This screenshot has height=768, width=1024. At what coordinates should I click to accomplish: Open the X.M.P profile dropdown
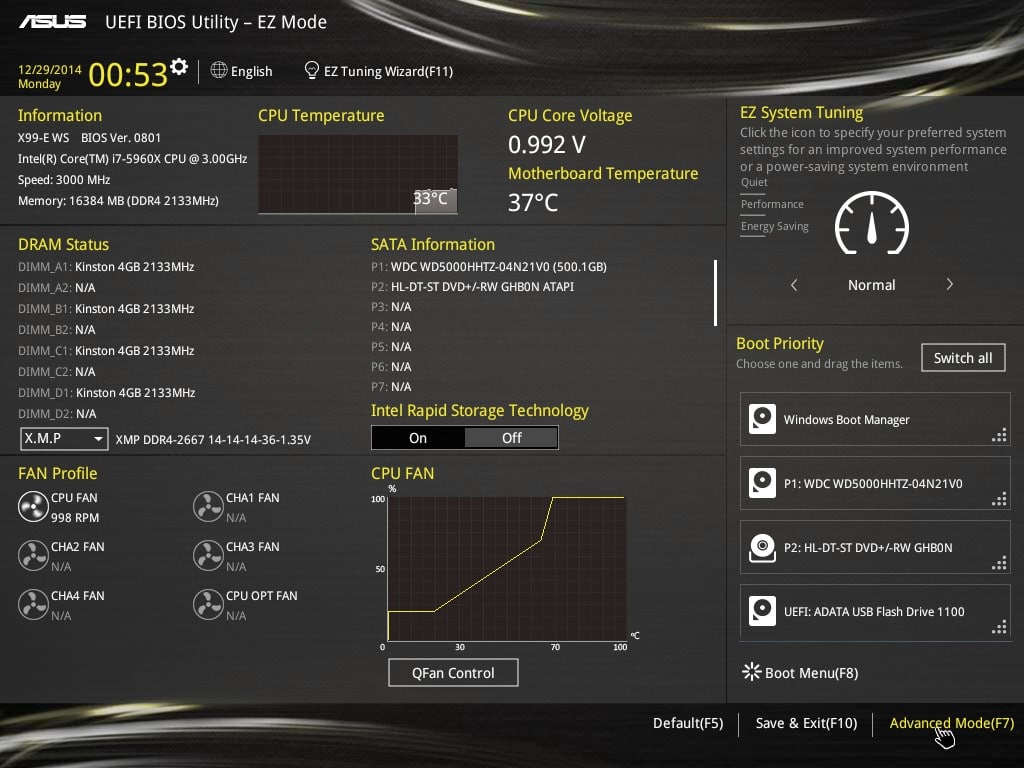pos(64,439)
